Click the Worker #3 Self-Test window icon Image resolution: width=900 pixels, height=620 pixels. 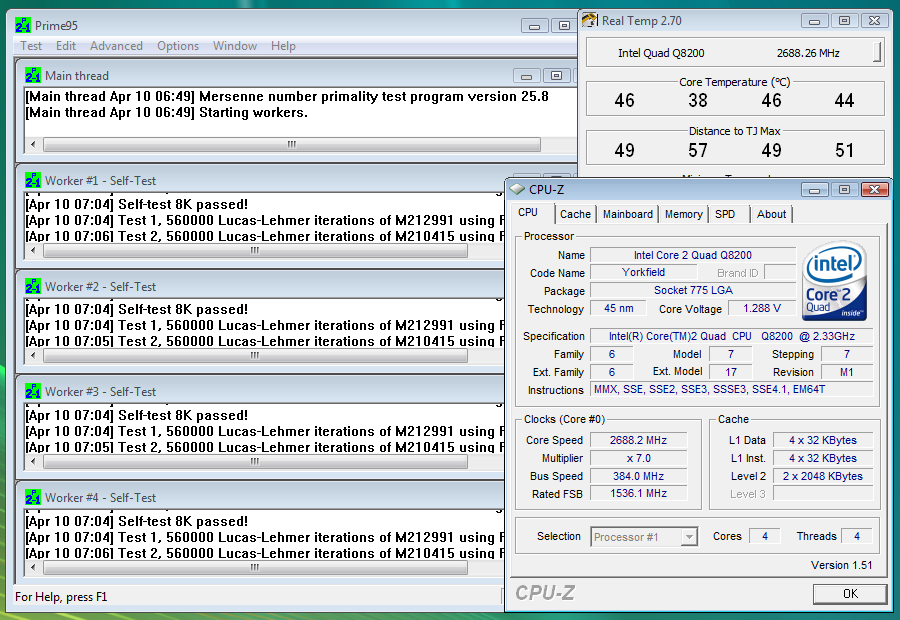(x=33, y=392)
